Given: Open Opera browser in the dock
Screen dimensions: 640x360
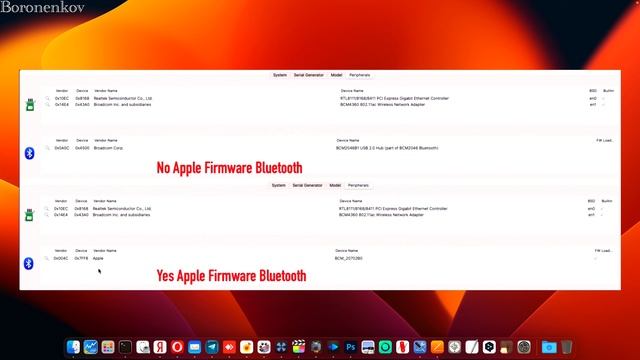Looking at the screenshot, I should (177, 347).
